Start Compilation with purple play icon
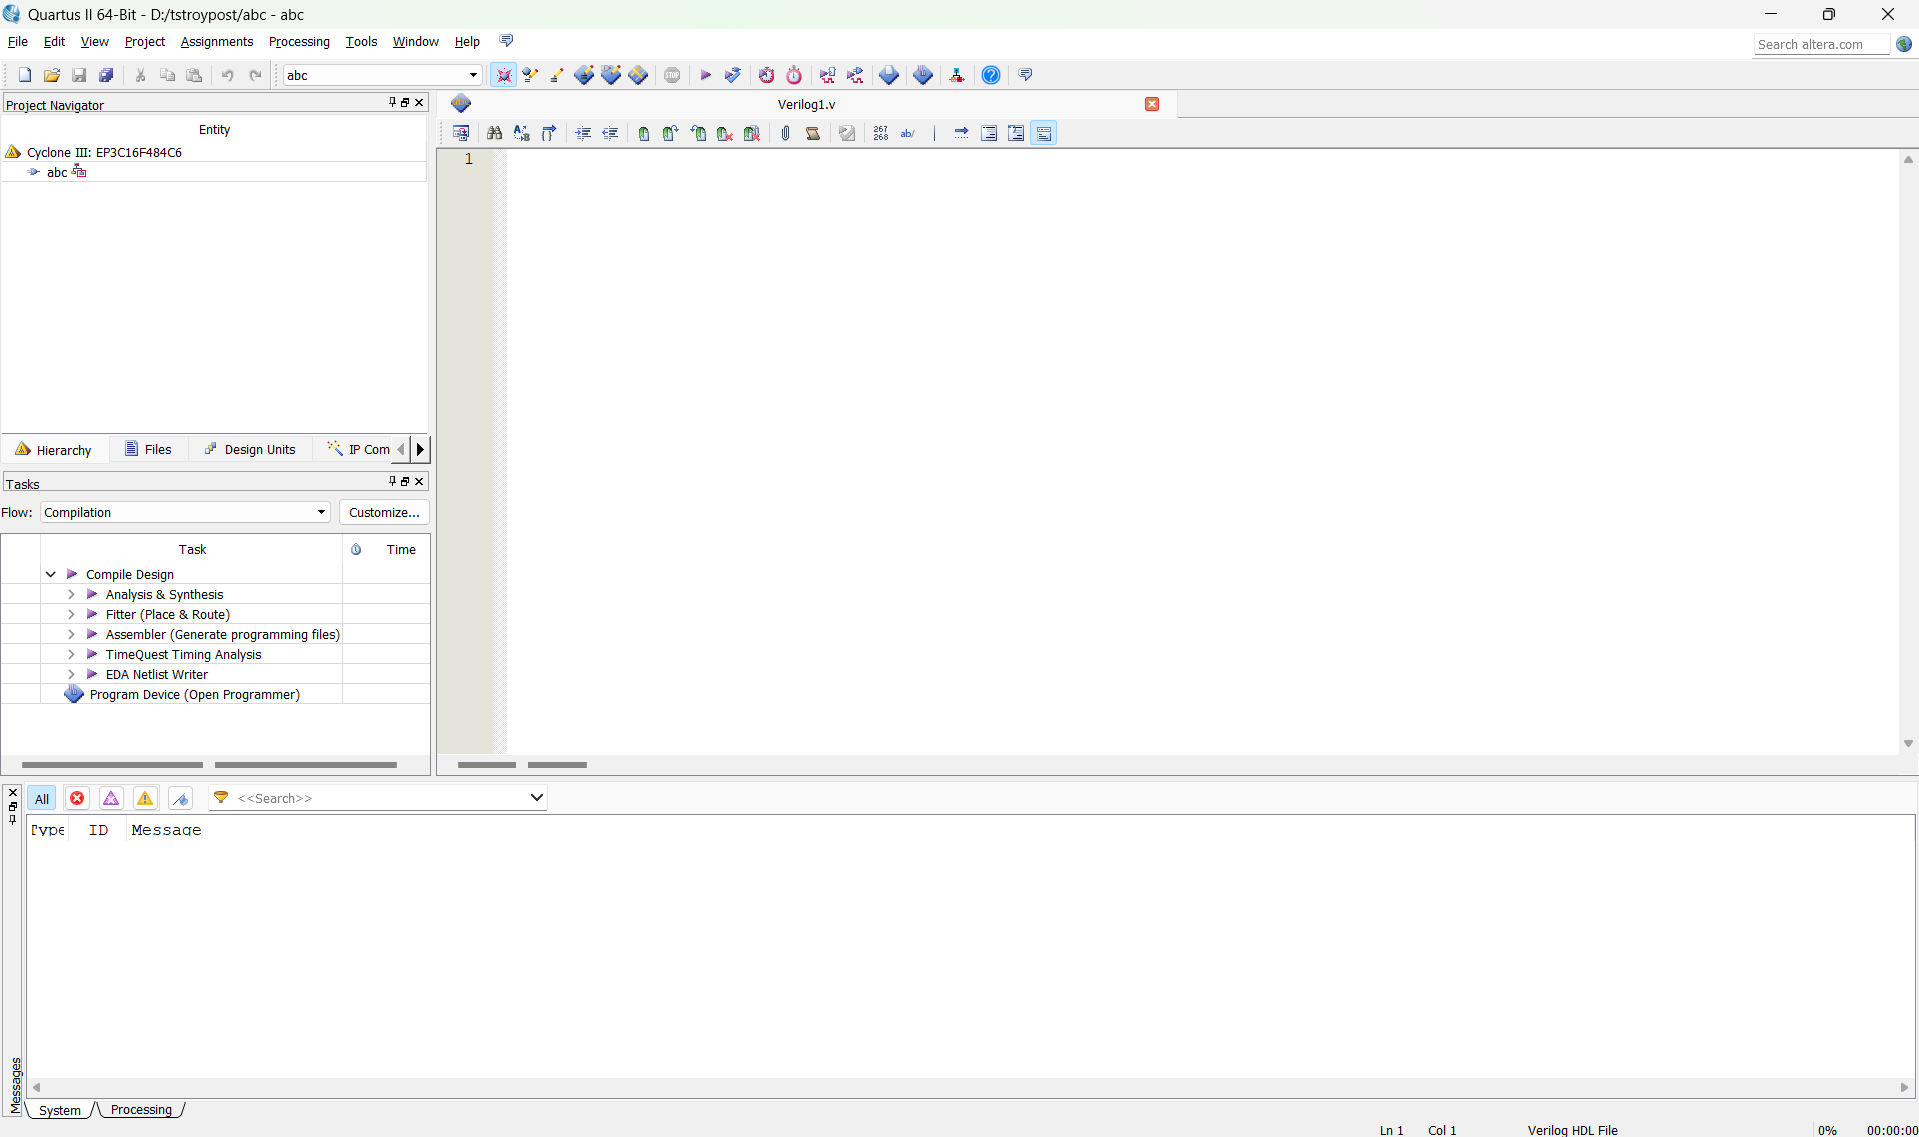1919x1137 pixels. pos(705,75)
